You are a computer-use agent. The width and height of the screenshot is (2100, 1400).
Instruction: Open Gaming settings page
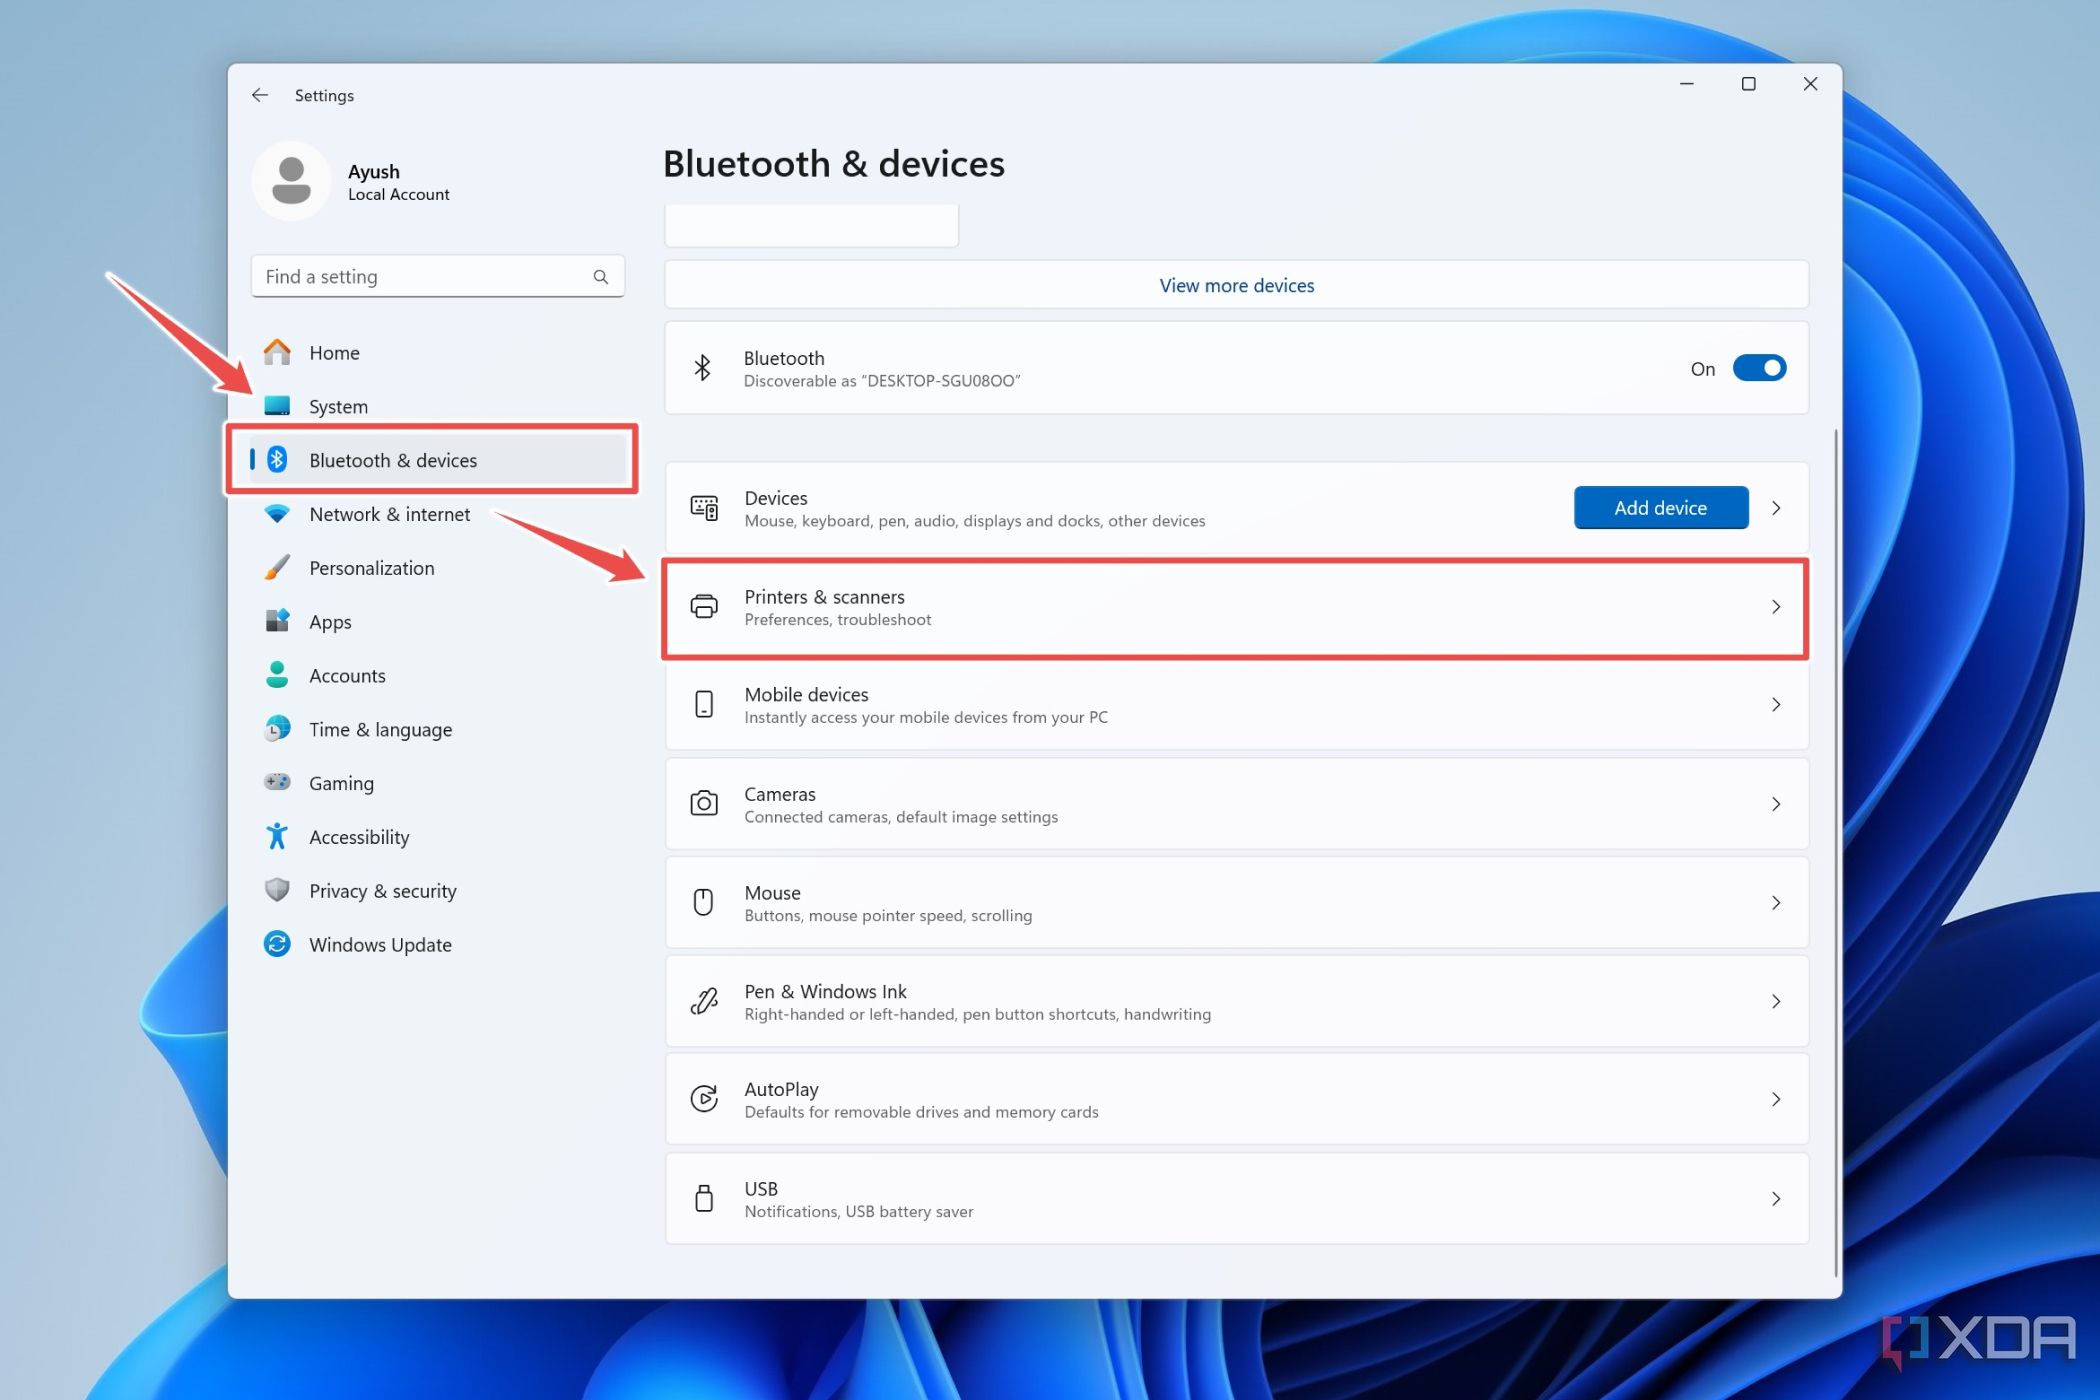pyautogui.click(x=438, y=783)
